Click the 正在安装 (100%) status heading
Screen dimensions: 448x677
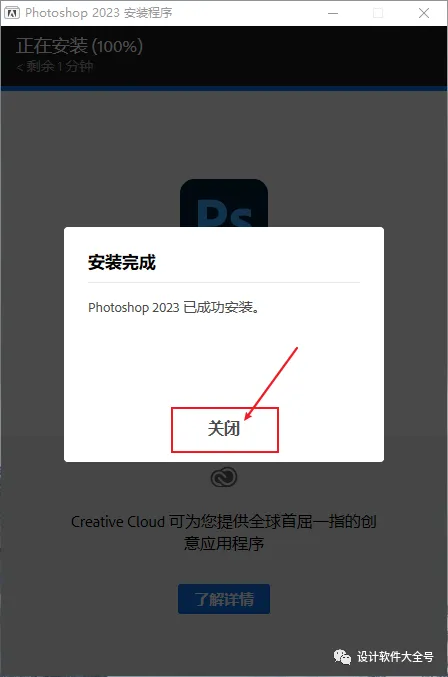79,47
